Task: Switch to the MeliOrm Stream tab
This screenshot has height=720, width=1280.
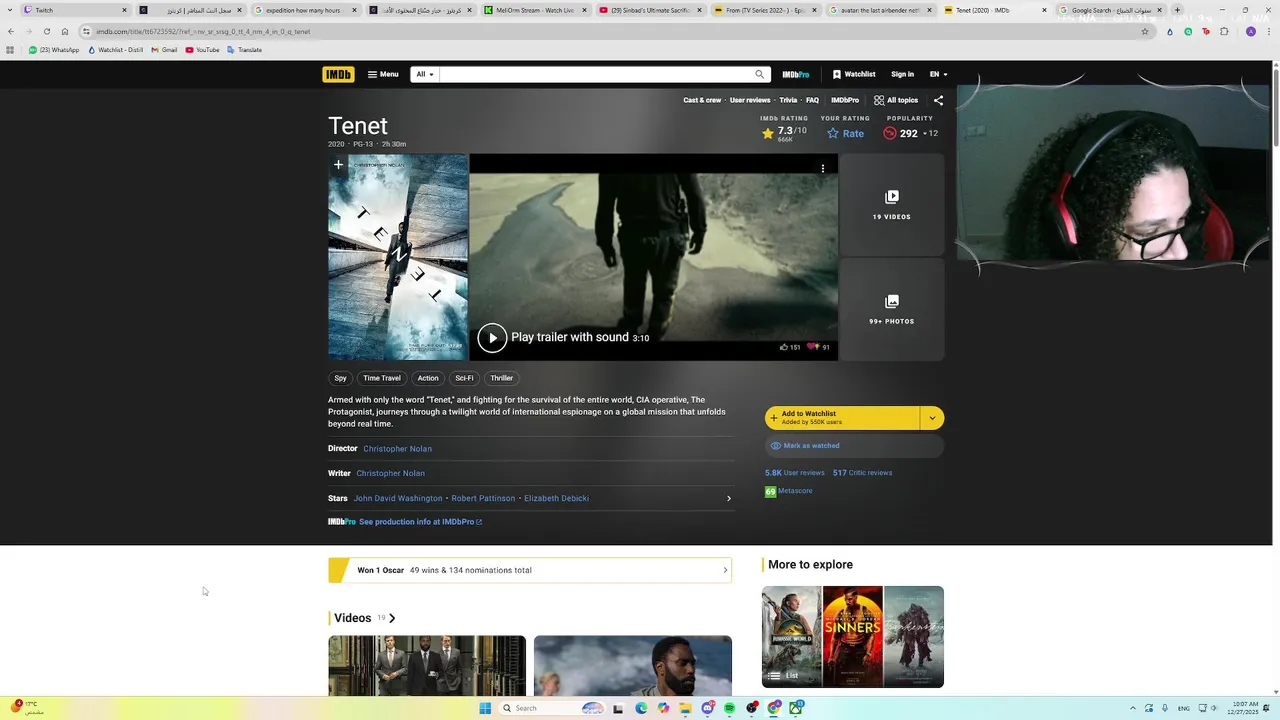Action: [536, 10]
